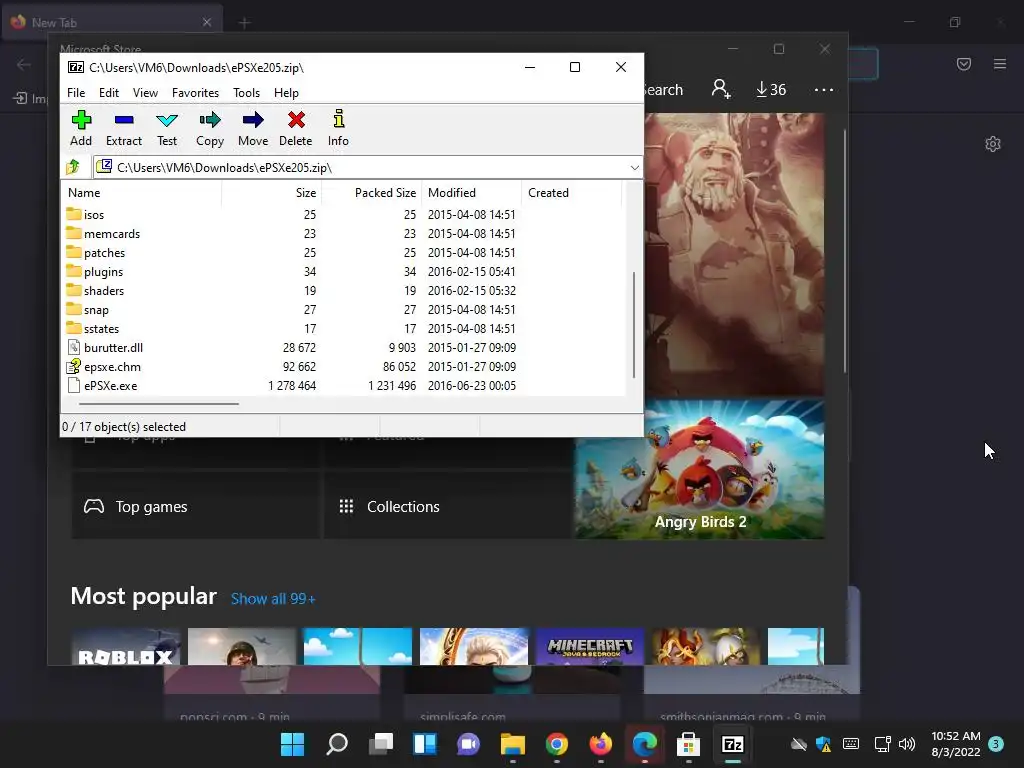
Task: Switch to Microsoft Edge on the taskbar
Action: click(645, 744)
